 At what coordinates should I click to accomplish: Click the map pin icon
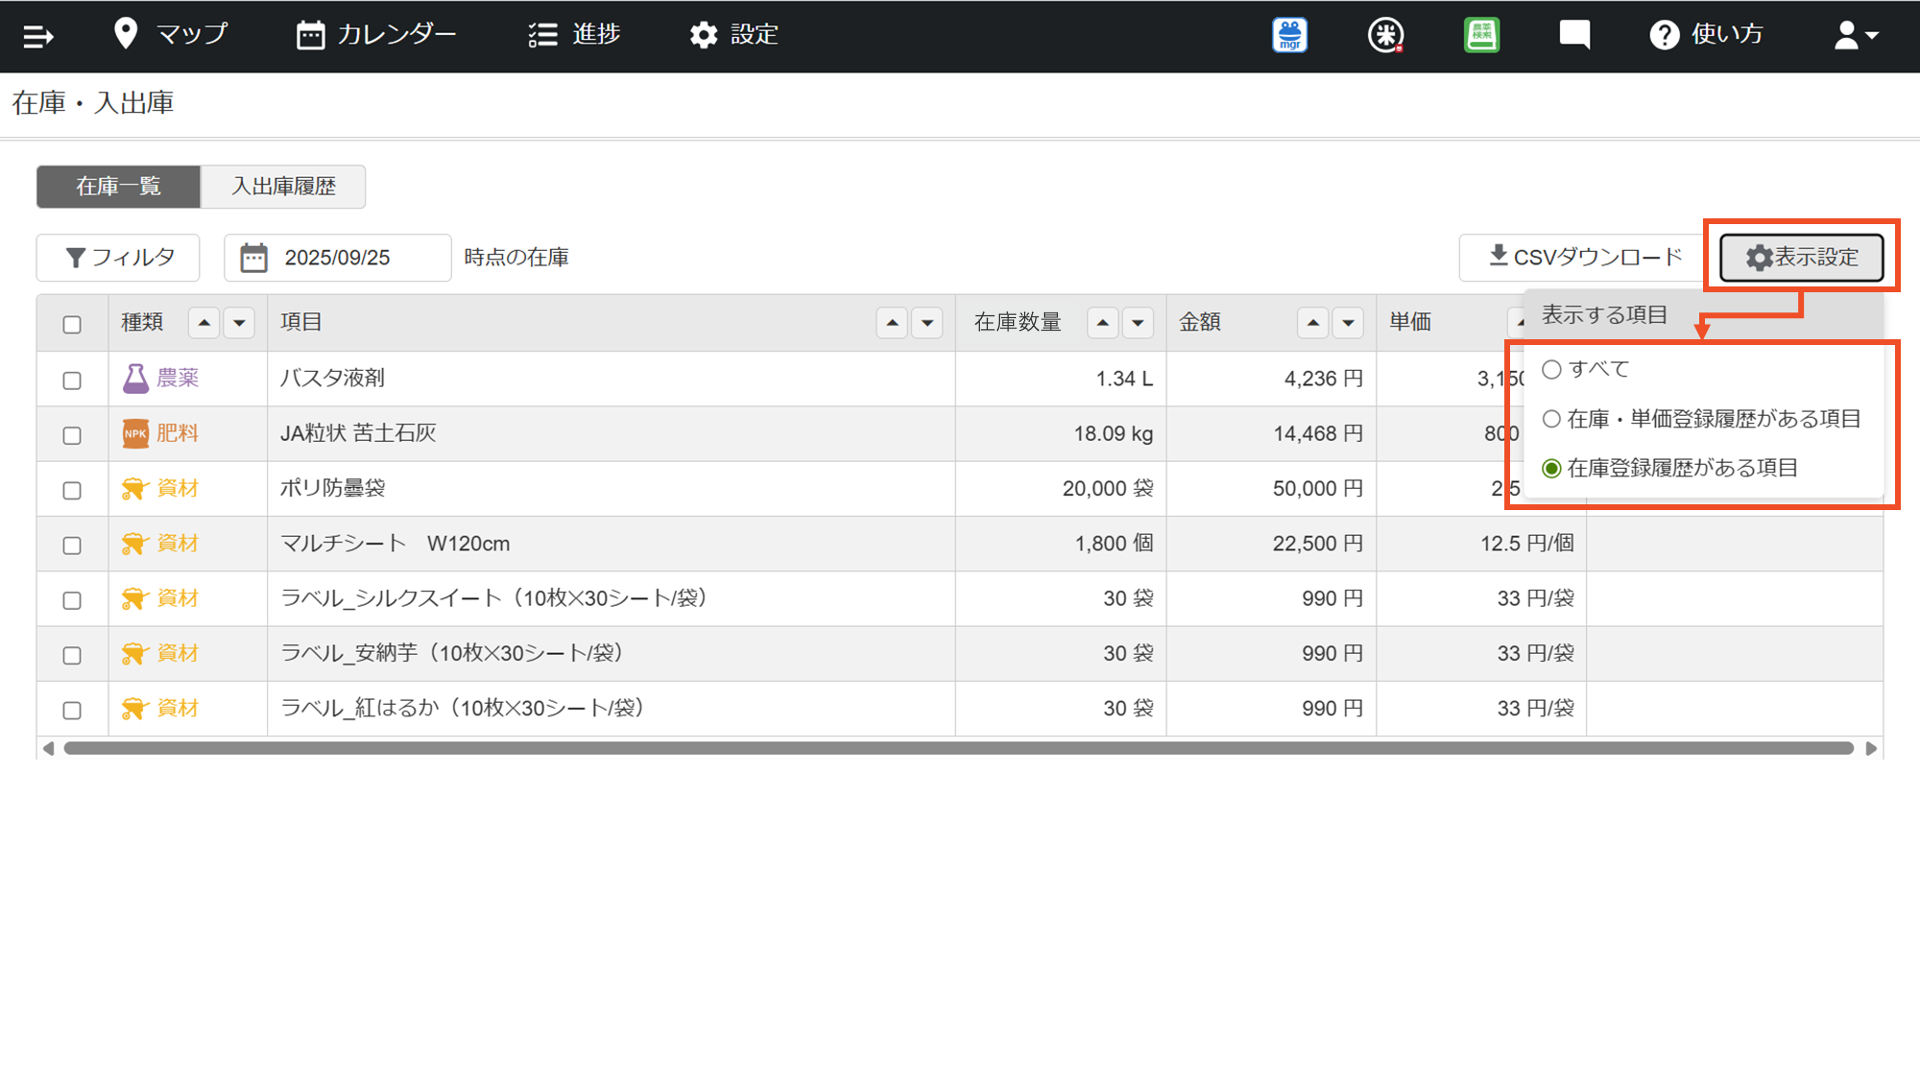[x=125, y=34]
